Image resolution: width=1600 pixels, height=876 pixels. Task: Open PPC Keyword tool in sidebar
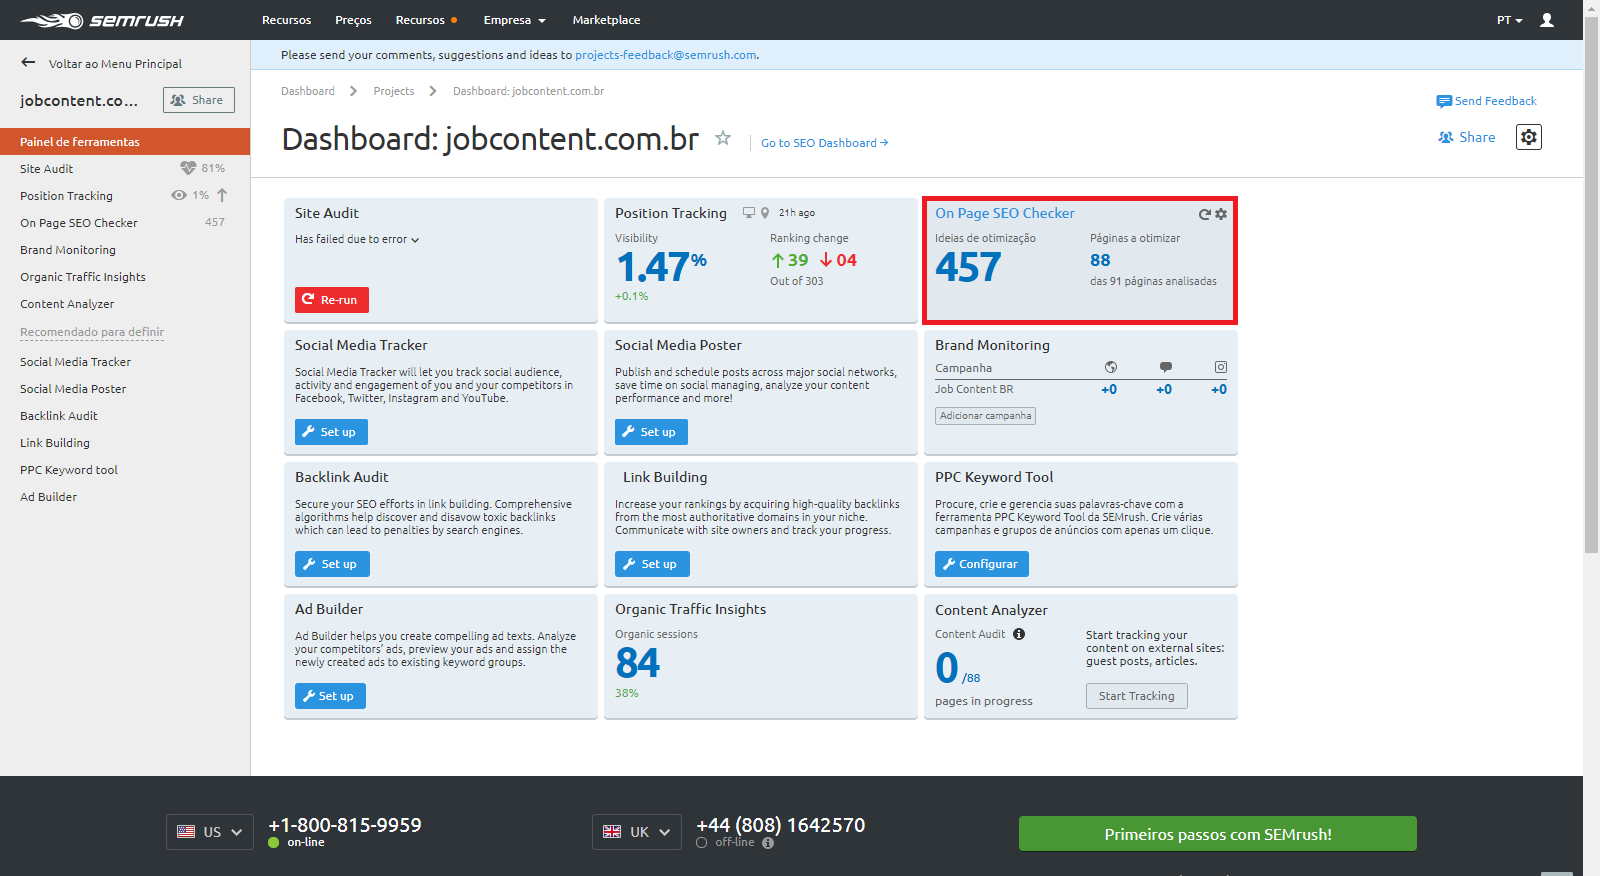pos(69,470)
